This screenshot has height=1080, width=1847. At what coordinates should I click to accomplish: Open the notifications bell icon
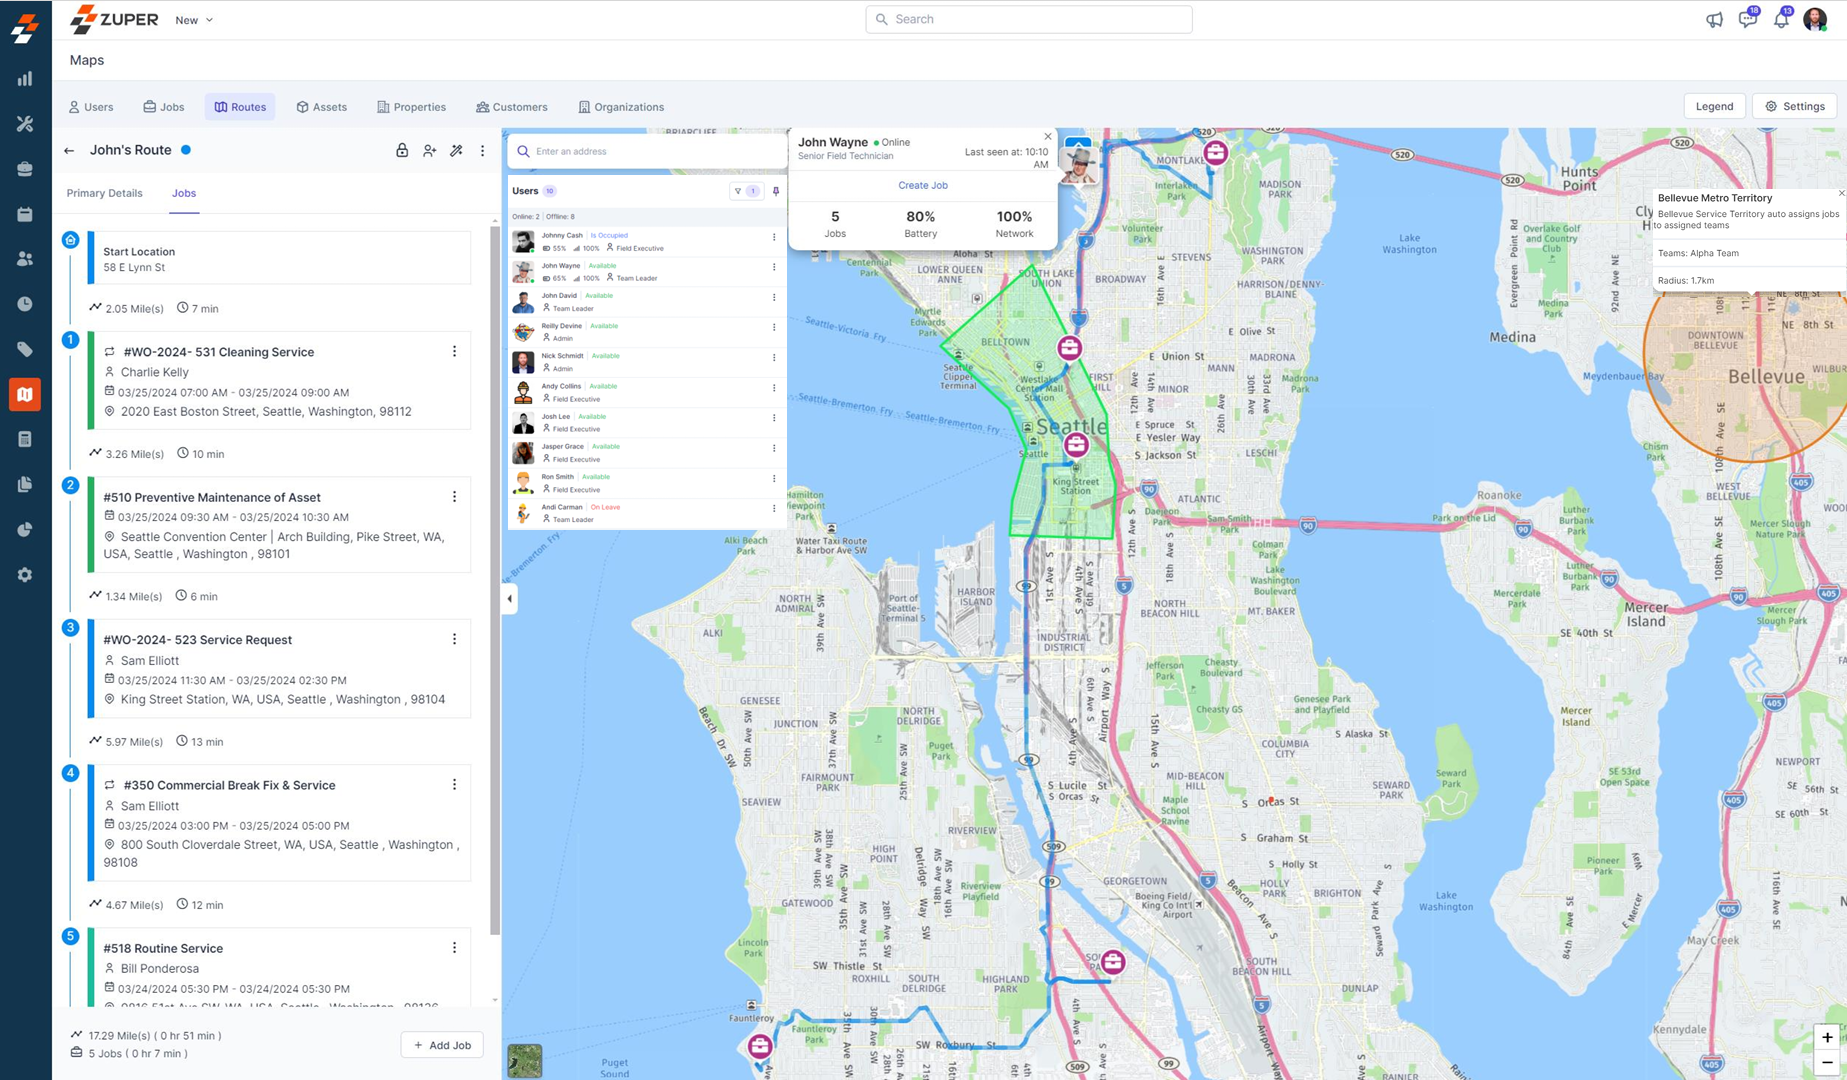point(1781,19)
